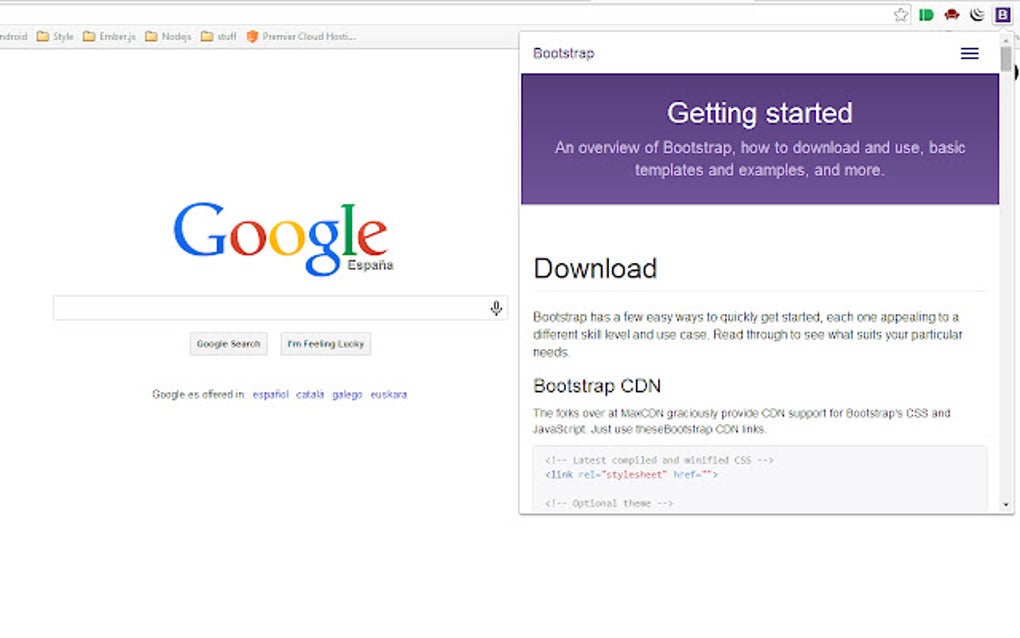Open the Bootstrap extension popup icon
The height and width of the screenshot is (638, 1020).
[1001, 14]
